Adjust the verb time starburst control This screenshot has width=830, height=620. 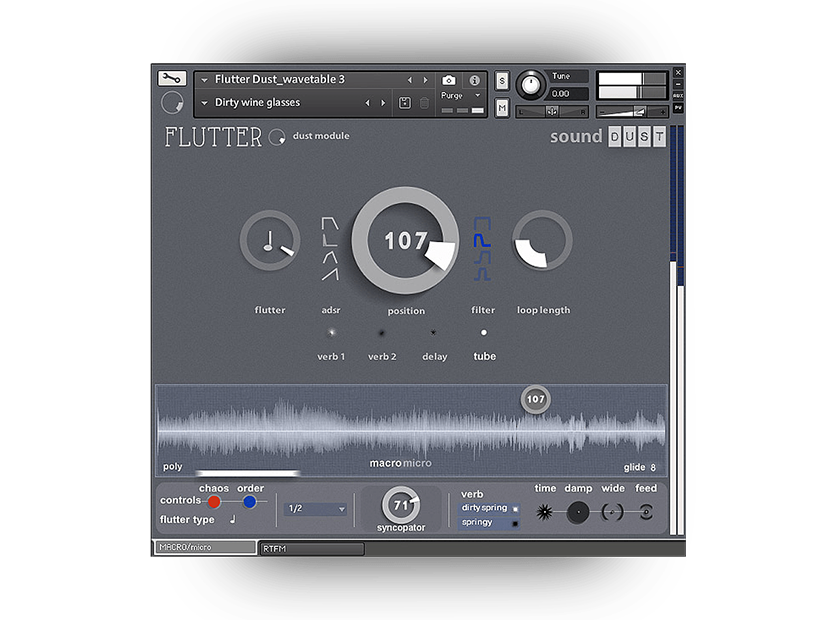tap(544, 512)
